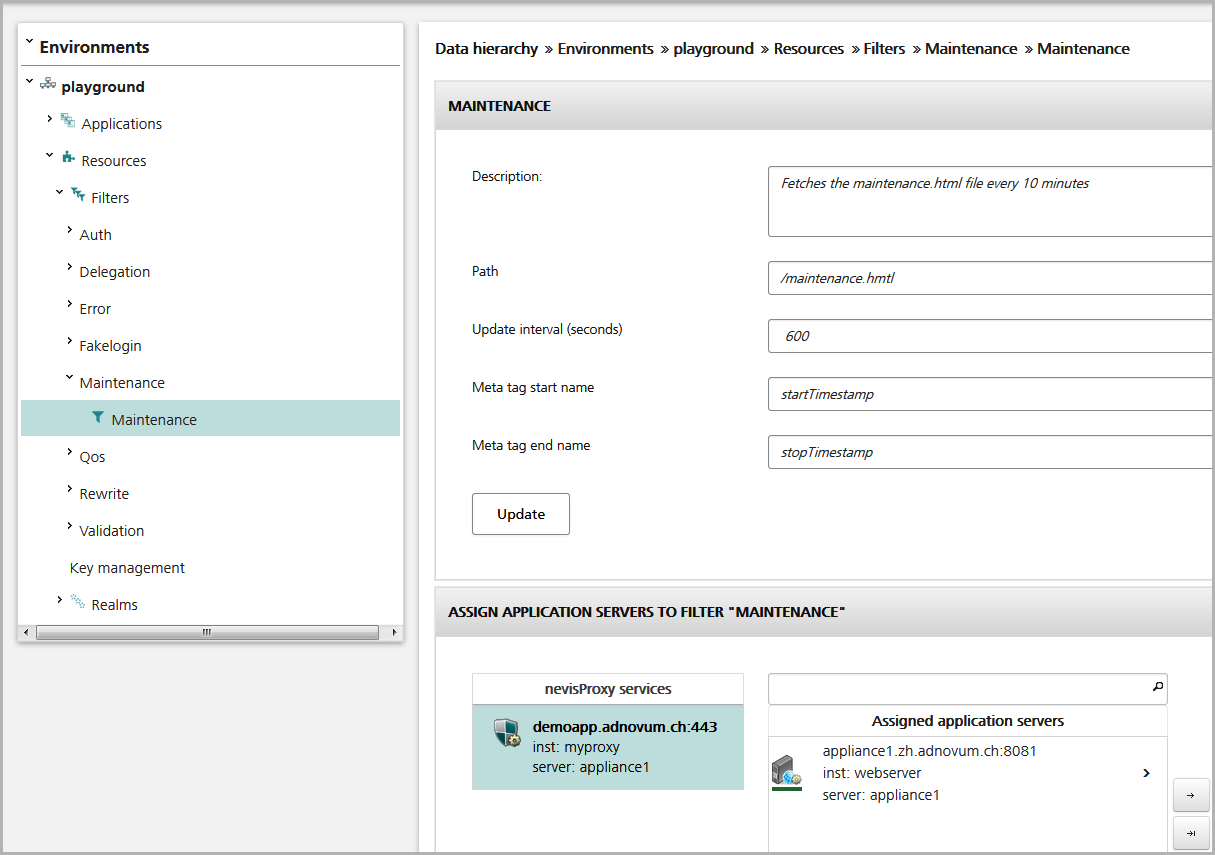Go to Environments breadcrumb

(x=606, y=48)
